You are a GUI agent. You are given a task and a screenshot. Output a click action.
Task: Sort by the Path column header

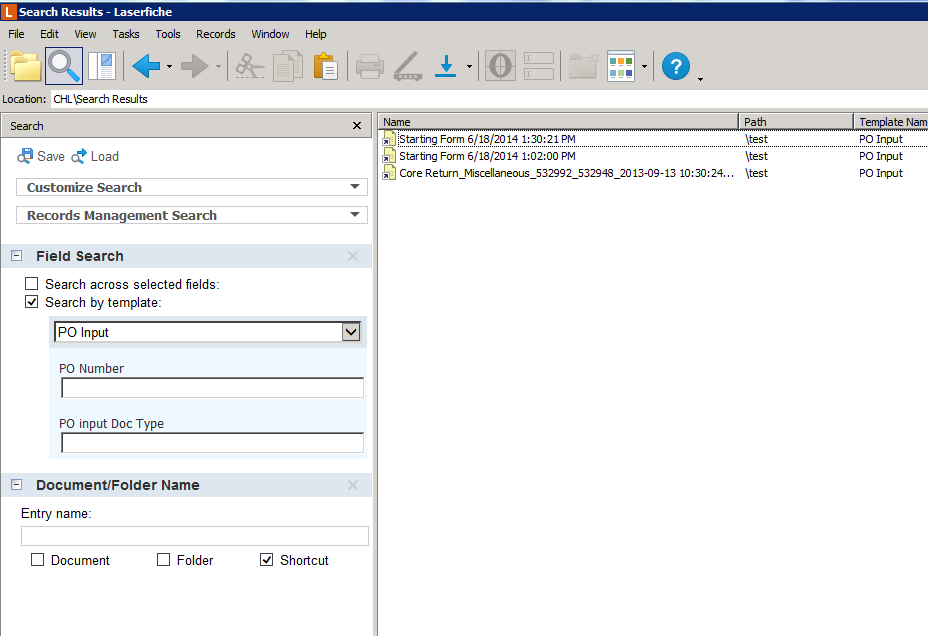coord(796,121)
